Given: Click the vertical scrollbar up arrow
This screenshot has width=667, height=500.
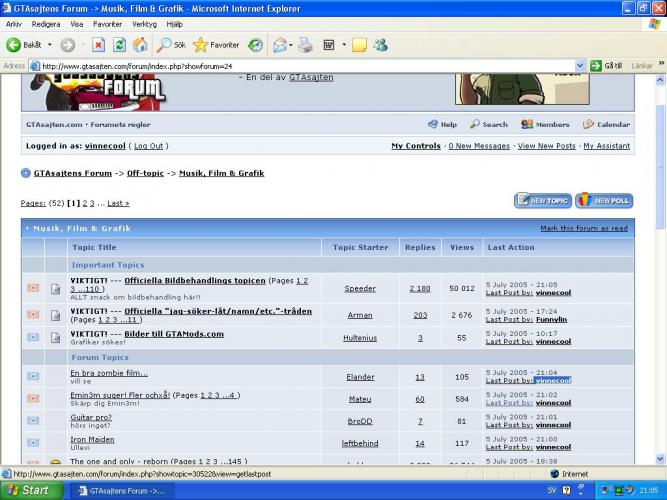Looking at the screenshot, I should [660, 80].
